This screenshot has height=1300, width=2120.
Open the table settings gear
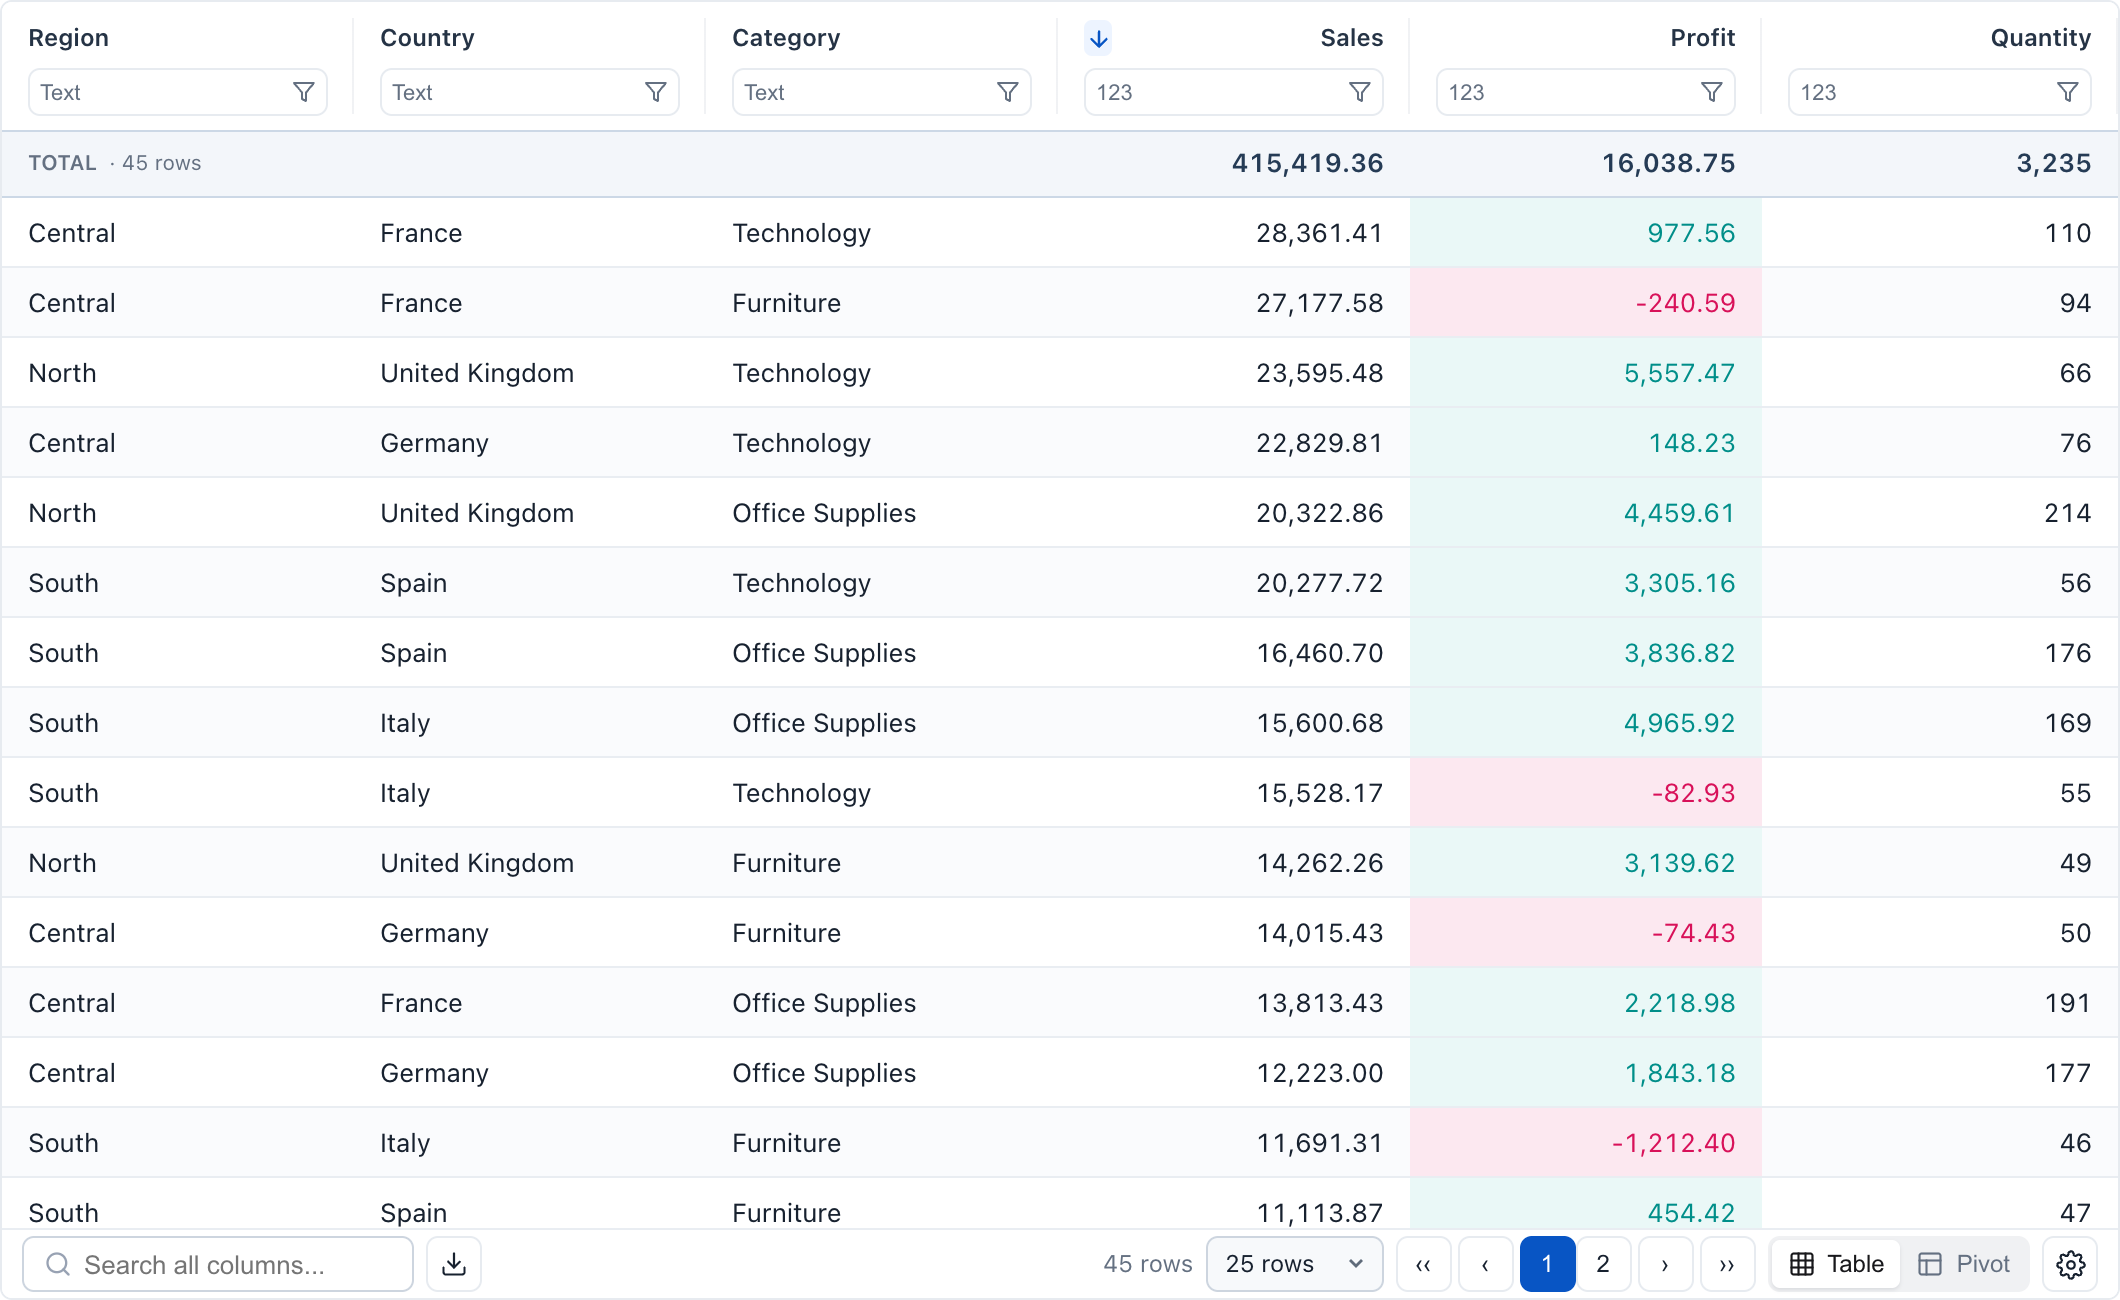click(x=2070, y=1264)
